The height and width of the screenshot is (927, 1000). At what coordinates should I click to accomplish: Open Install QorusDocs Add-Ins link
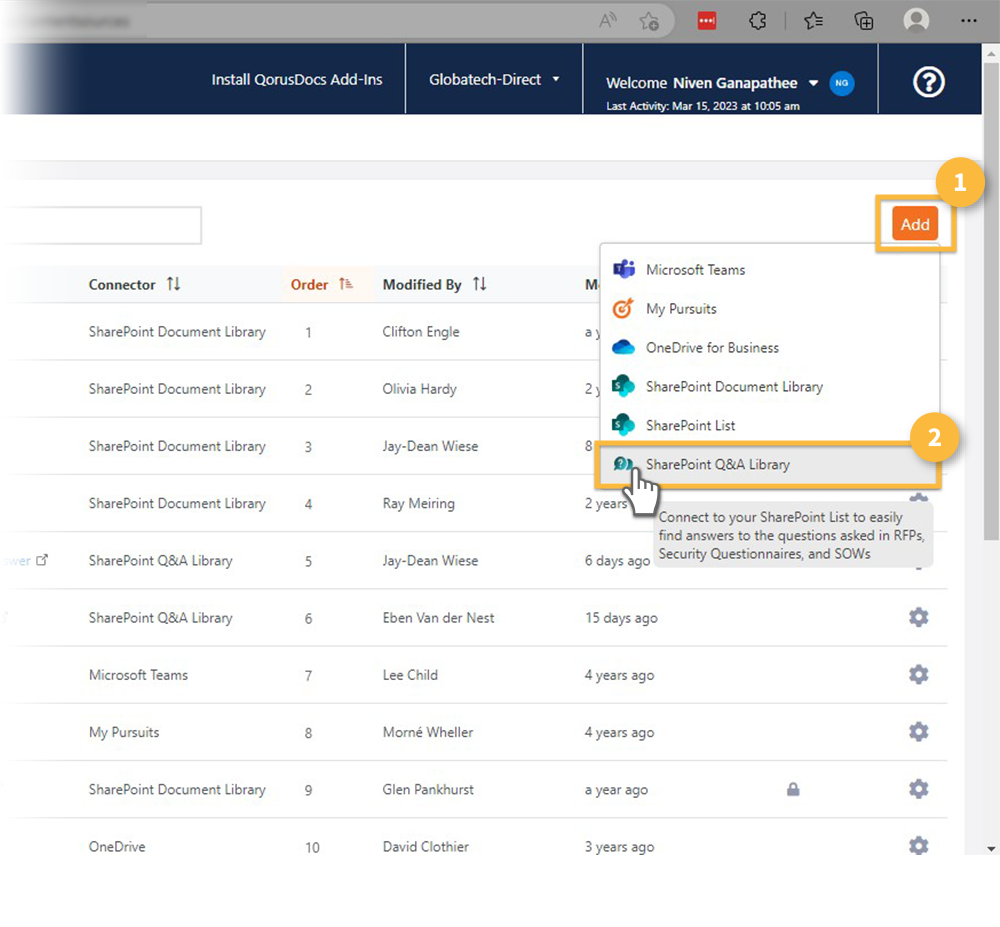click(297, 79)
